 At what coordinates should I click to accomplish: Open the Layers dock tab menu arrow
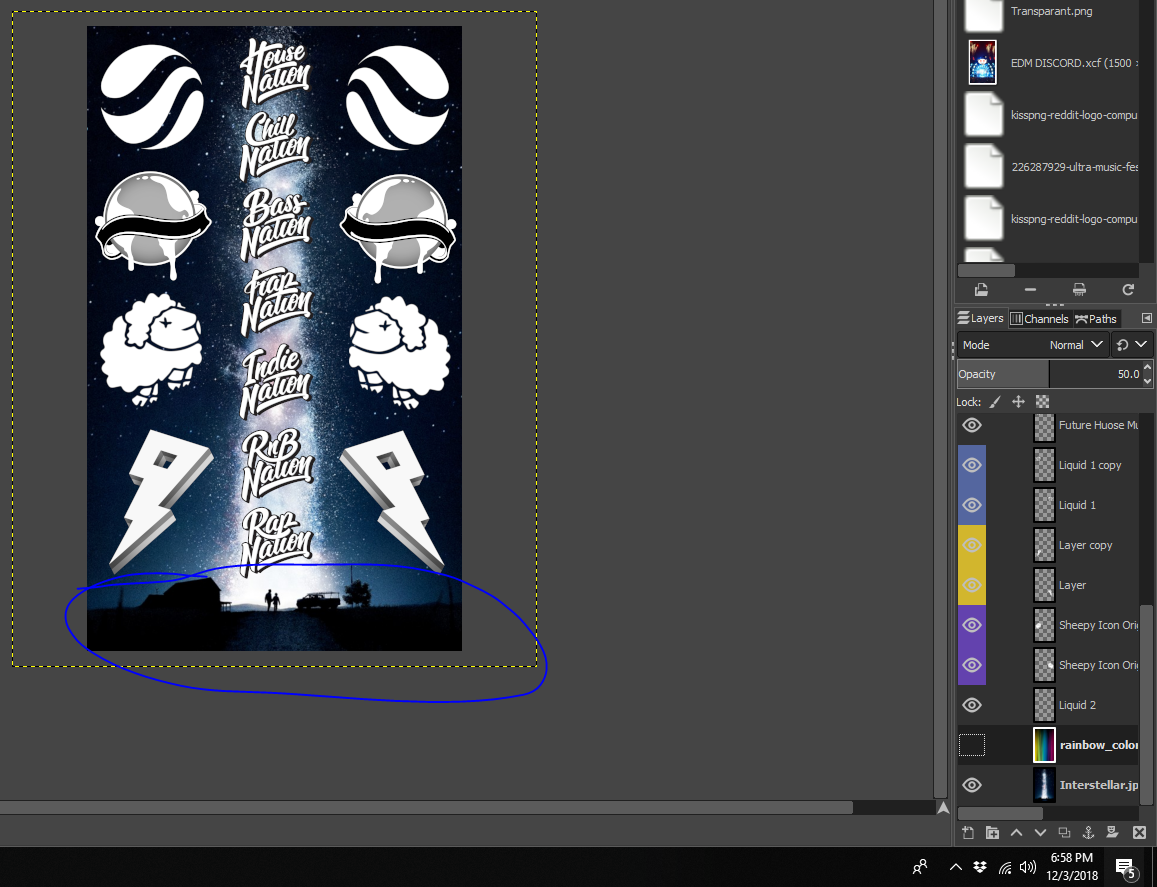pyautogui.click(x=1146, y=318)
